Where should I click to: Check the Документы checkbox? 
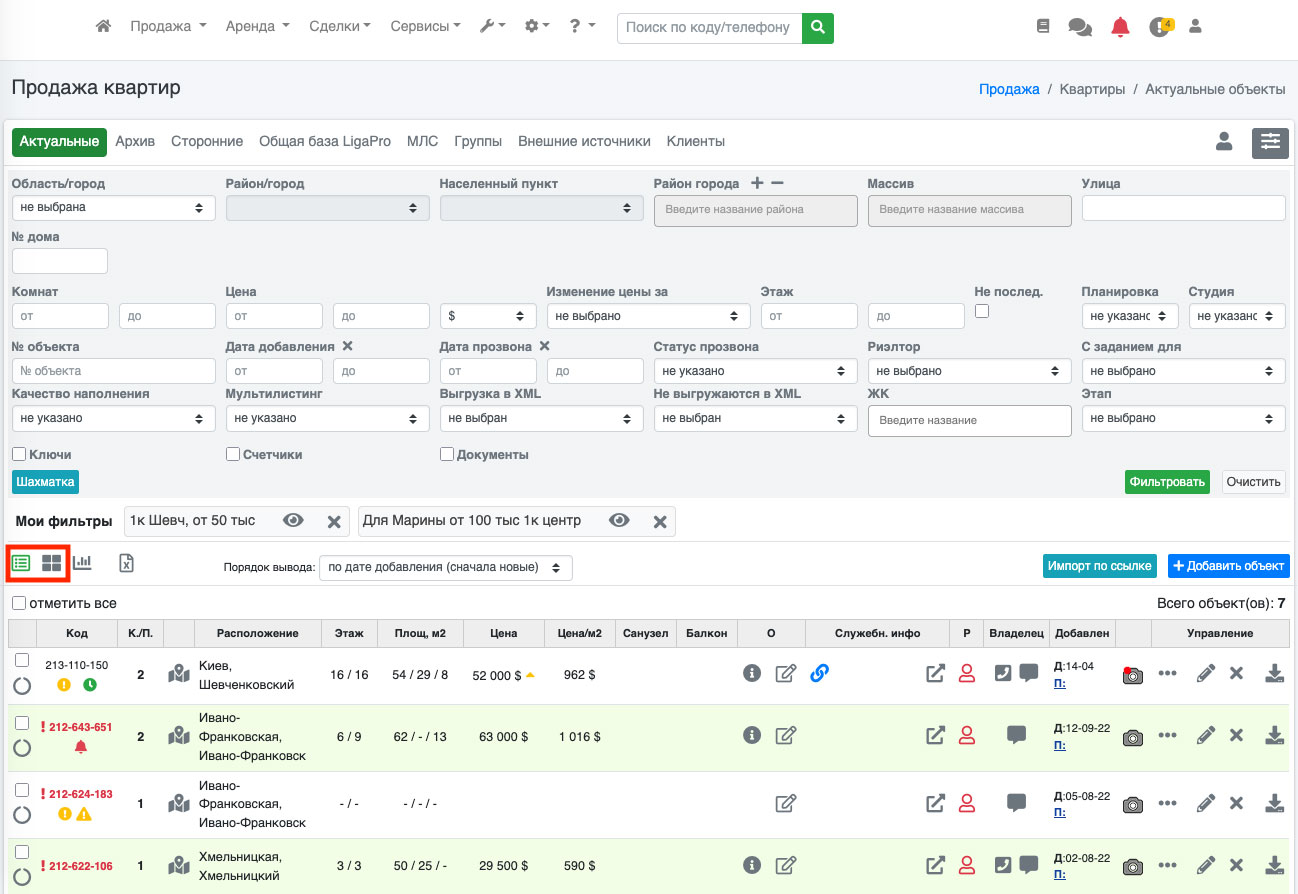pyautogui.click(x=447, y=454)
